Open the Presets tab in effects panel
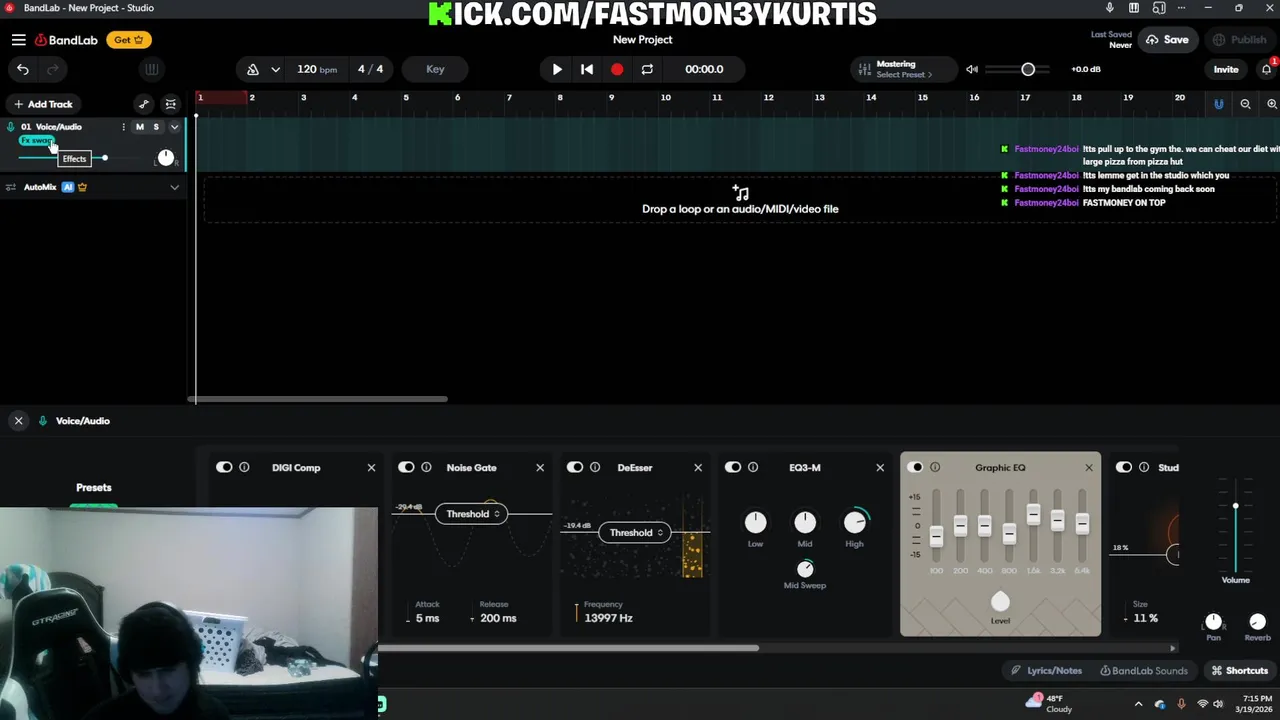Viewport: 1280px width, 720px height. pyautogui.click(x=94, y=488)
